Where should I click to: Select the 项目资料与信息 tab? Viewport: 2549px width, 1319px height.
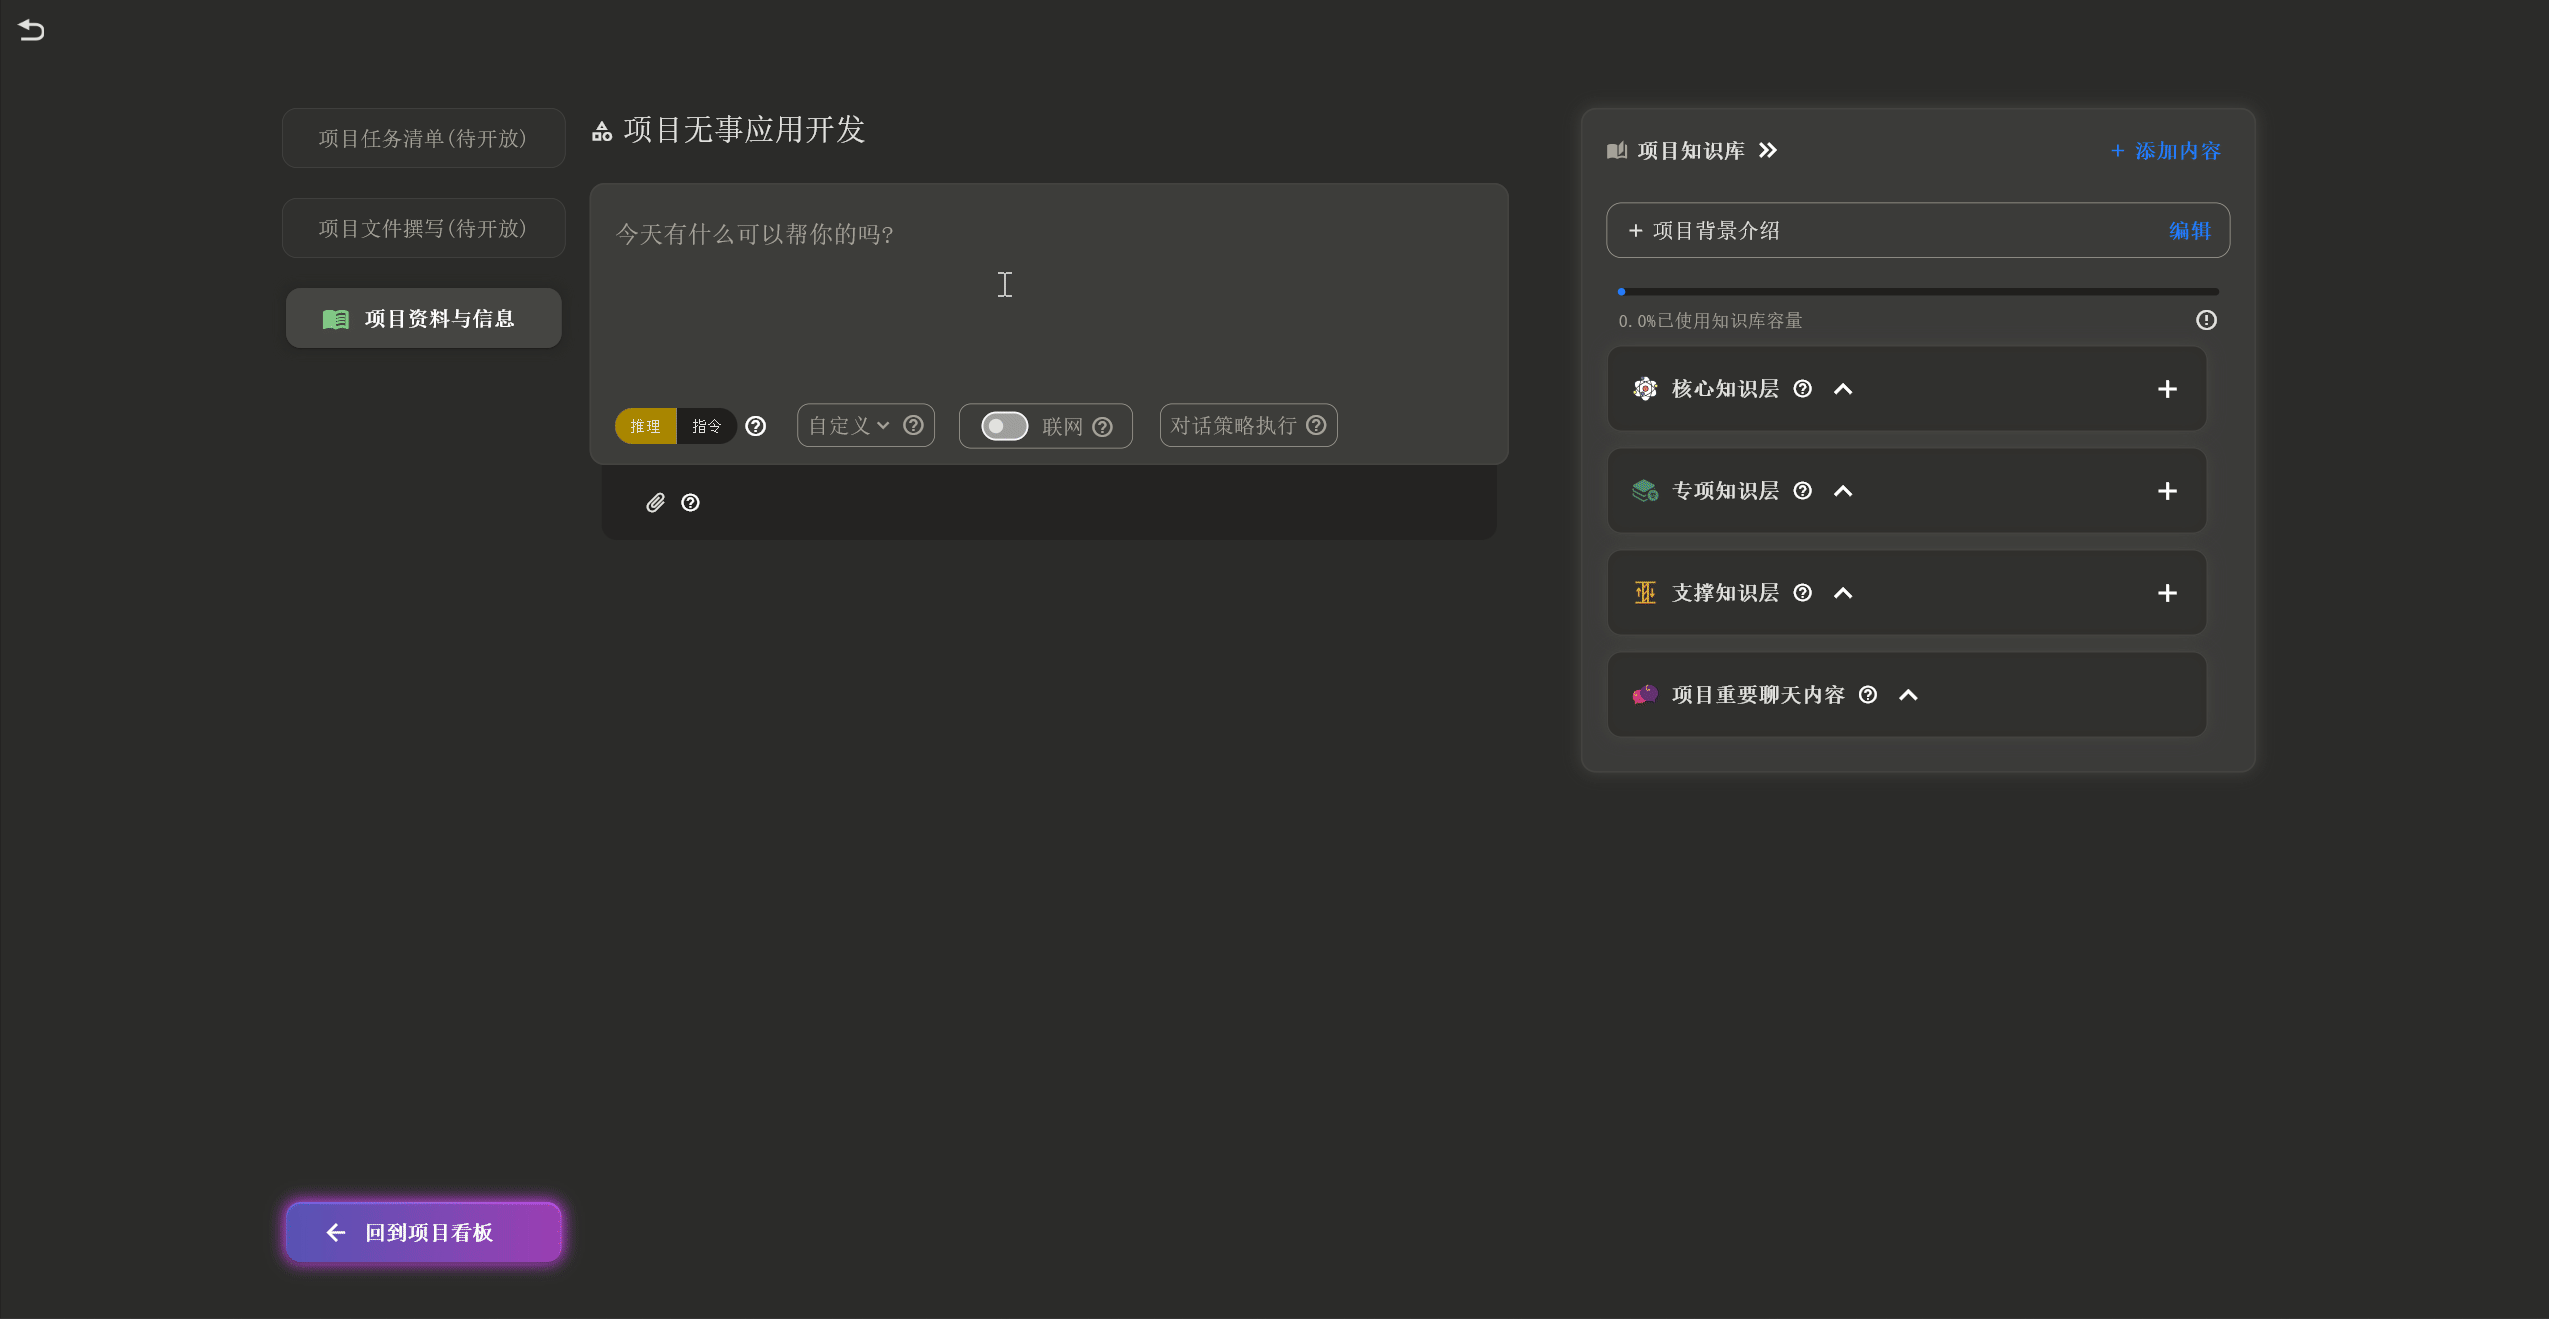[x=423, y=318]
